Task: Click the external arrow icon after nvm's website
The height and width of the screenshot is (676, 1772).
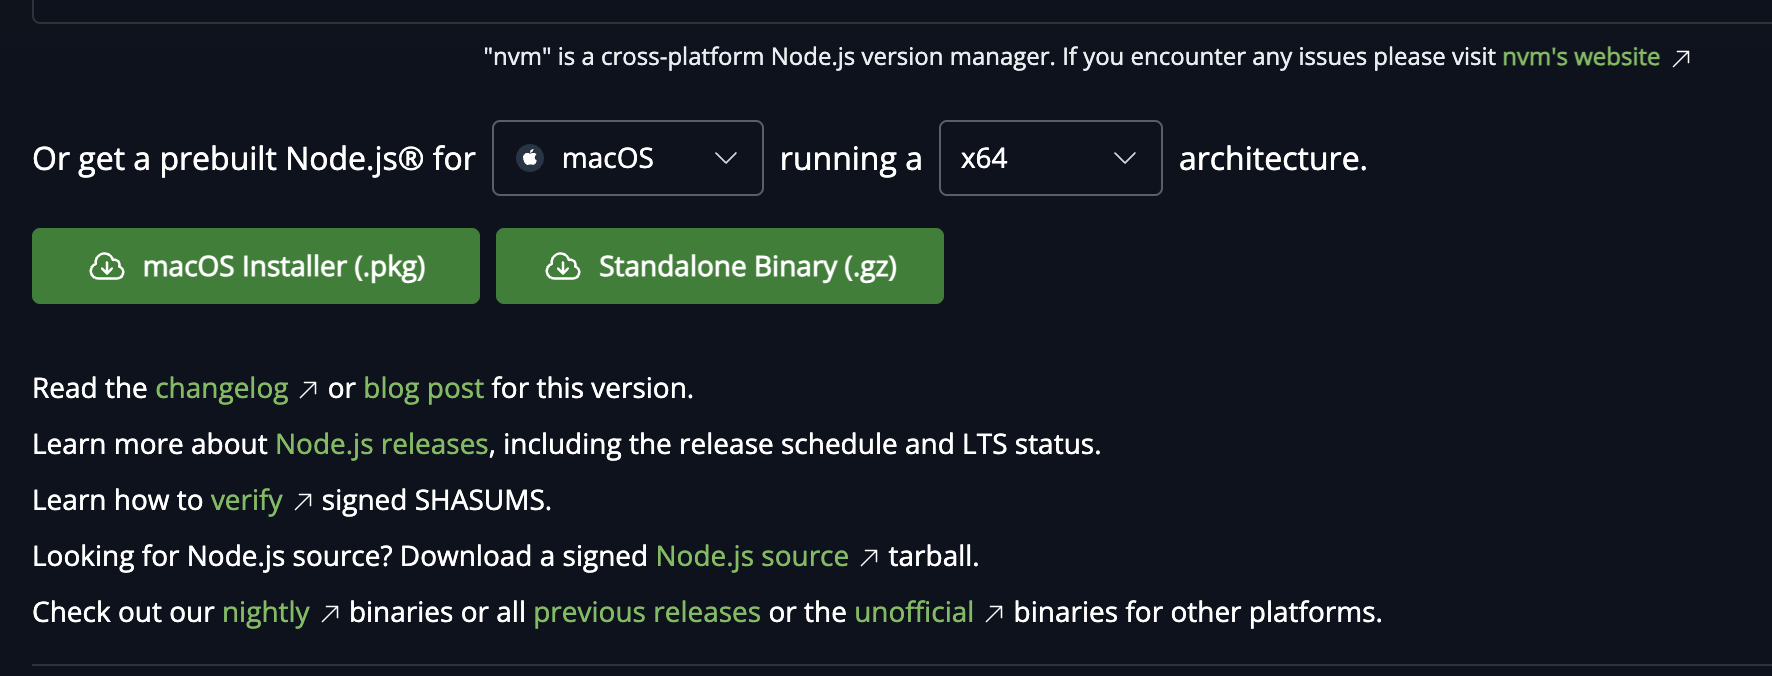Action: tap(1682, 58)
